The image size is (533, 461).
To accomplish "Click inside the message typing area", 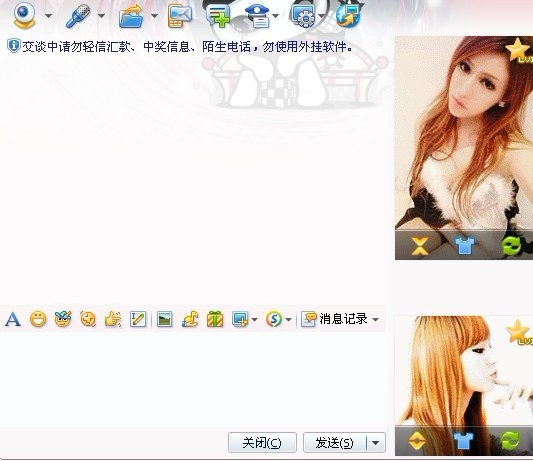I will click(x=193, y=379).
